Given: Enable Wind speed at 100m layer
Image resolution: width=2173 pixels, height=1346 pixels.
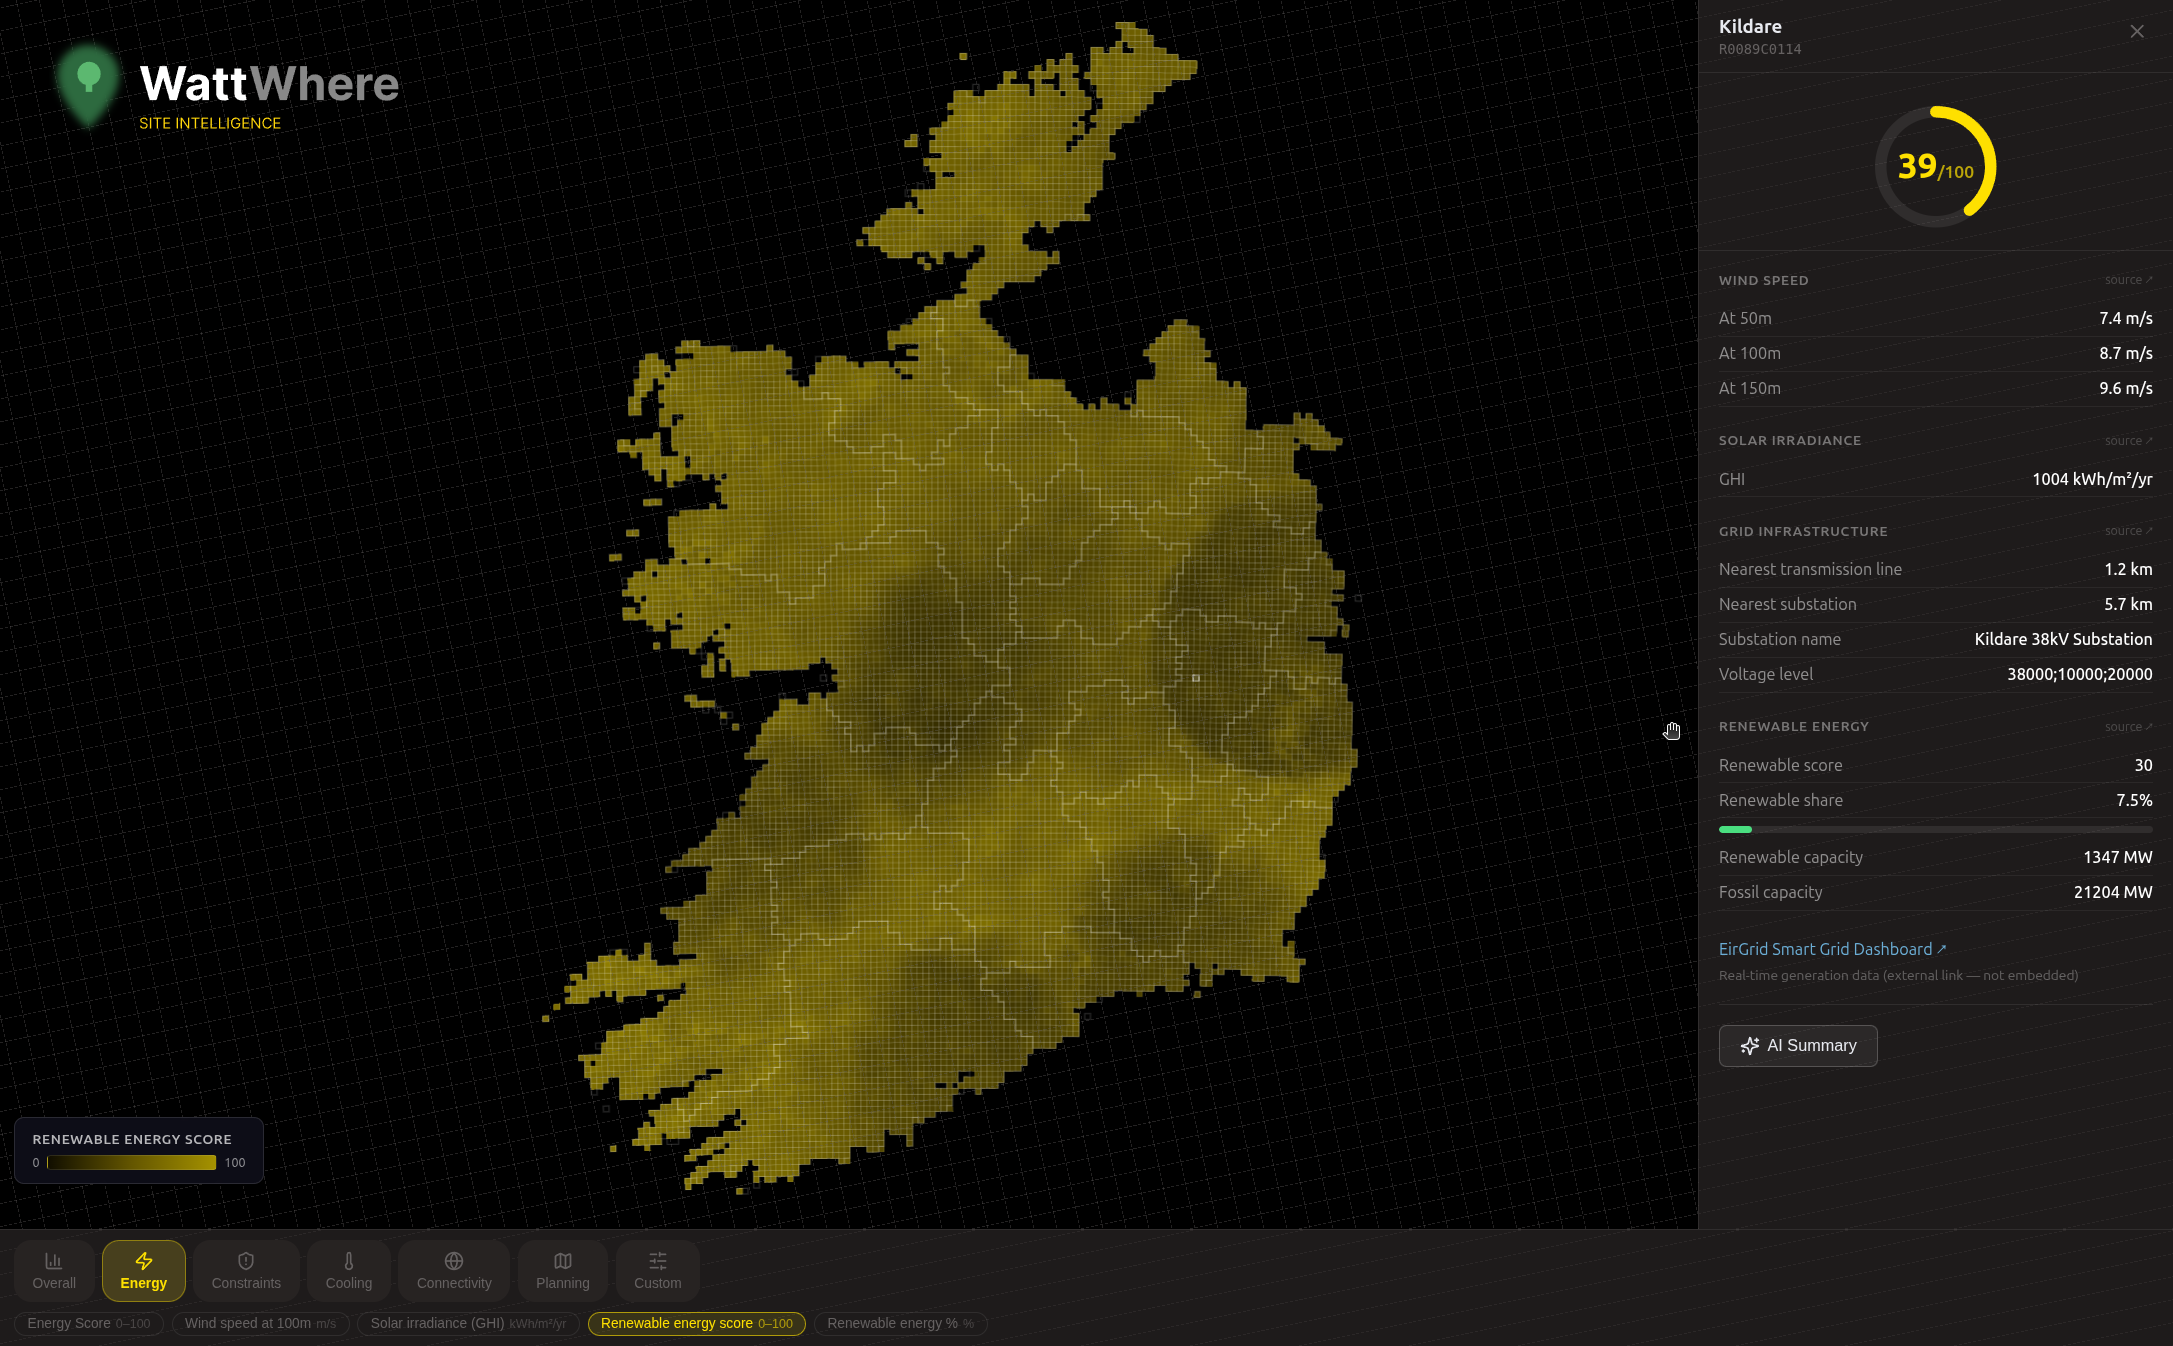Looking at the screenshot, I should (260, 1323).
